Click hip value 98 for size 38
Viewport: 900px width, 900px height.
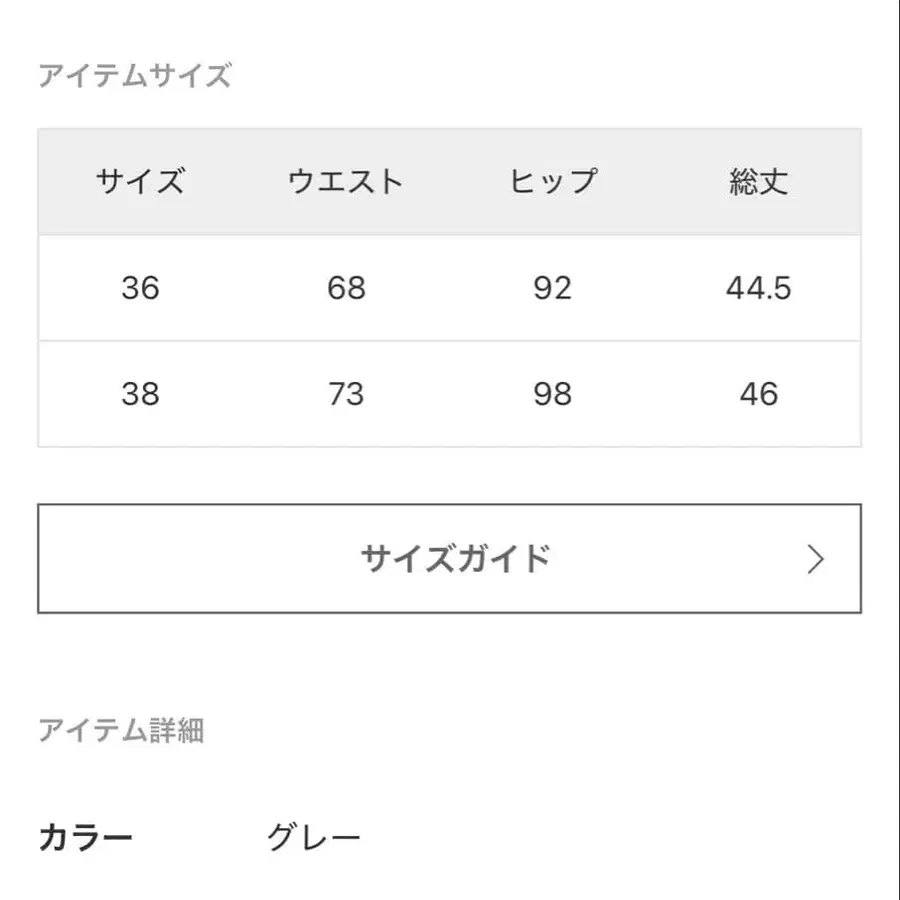click(x=551, y=394)
